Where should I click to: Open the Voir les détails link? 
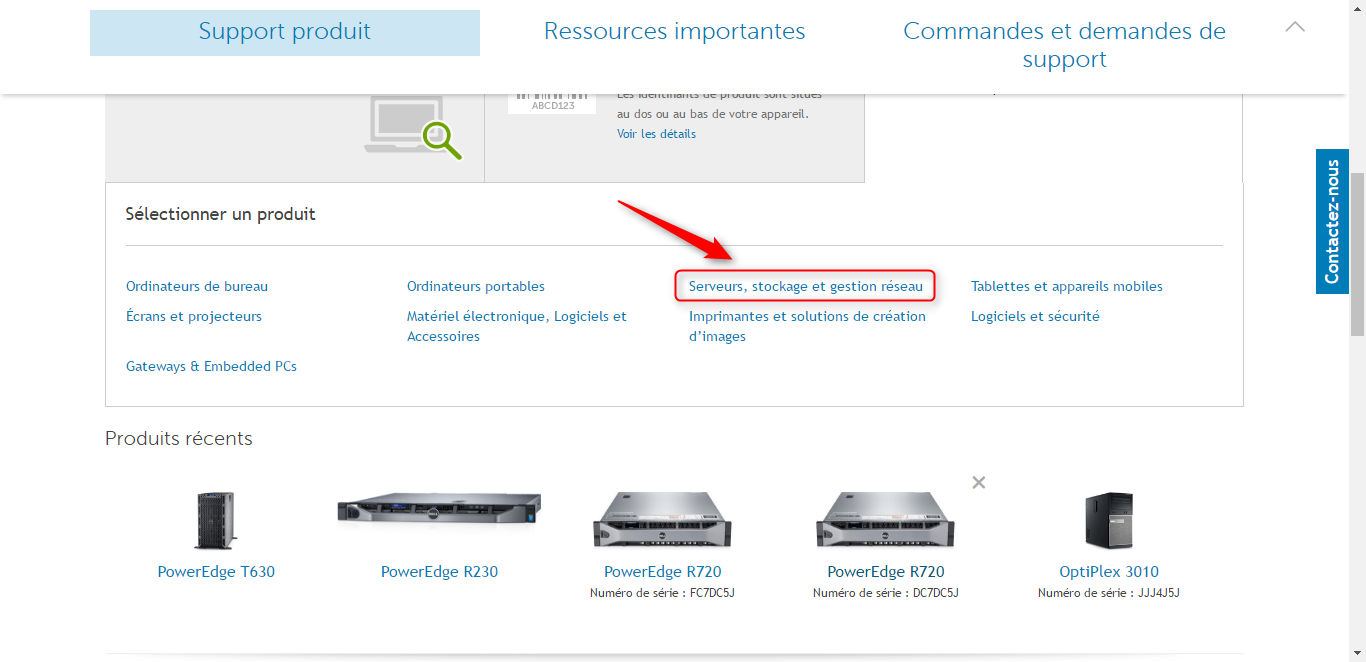point(656,134)
